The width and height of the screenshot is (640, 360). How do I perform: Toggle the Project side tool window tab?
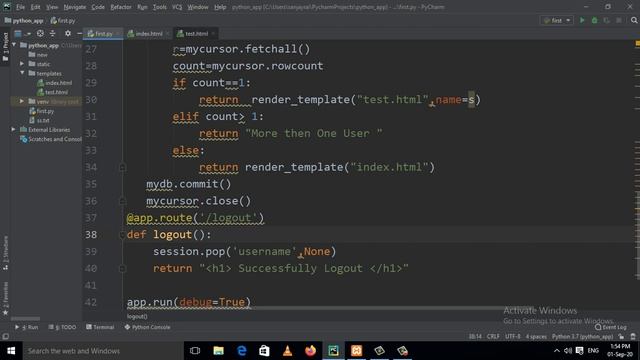(x=5, y=46)
